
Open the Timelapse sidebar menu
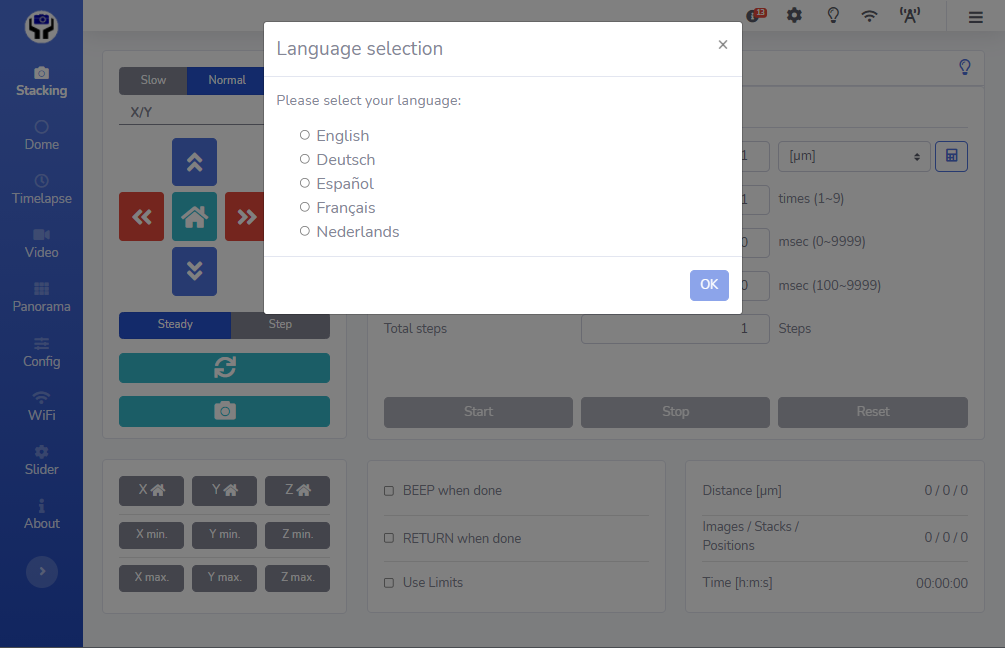[x=41, y=188]
